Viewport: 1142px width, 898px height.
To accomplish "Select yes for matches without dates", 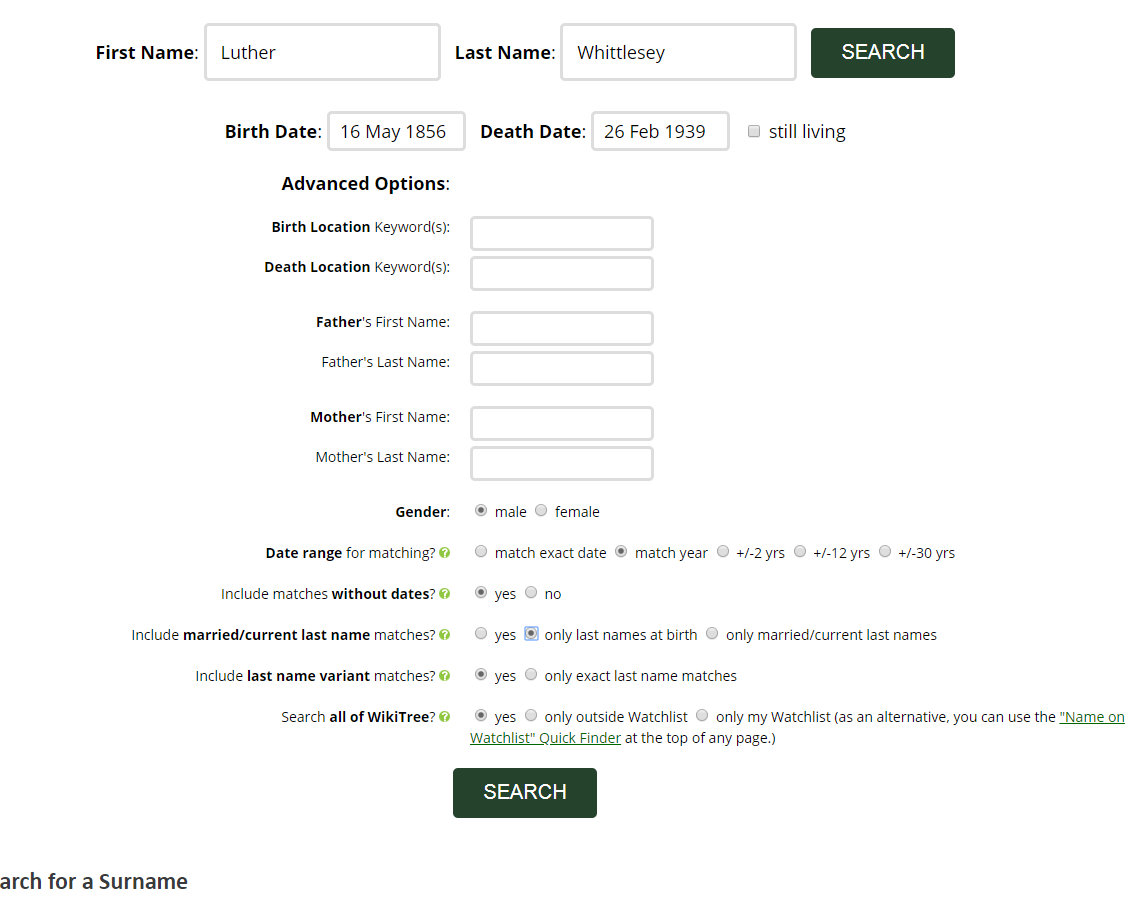I will point(481,592).
